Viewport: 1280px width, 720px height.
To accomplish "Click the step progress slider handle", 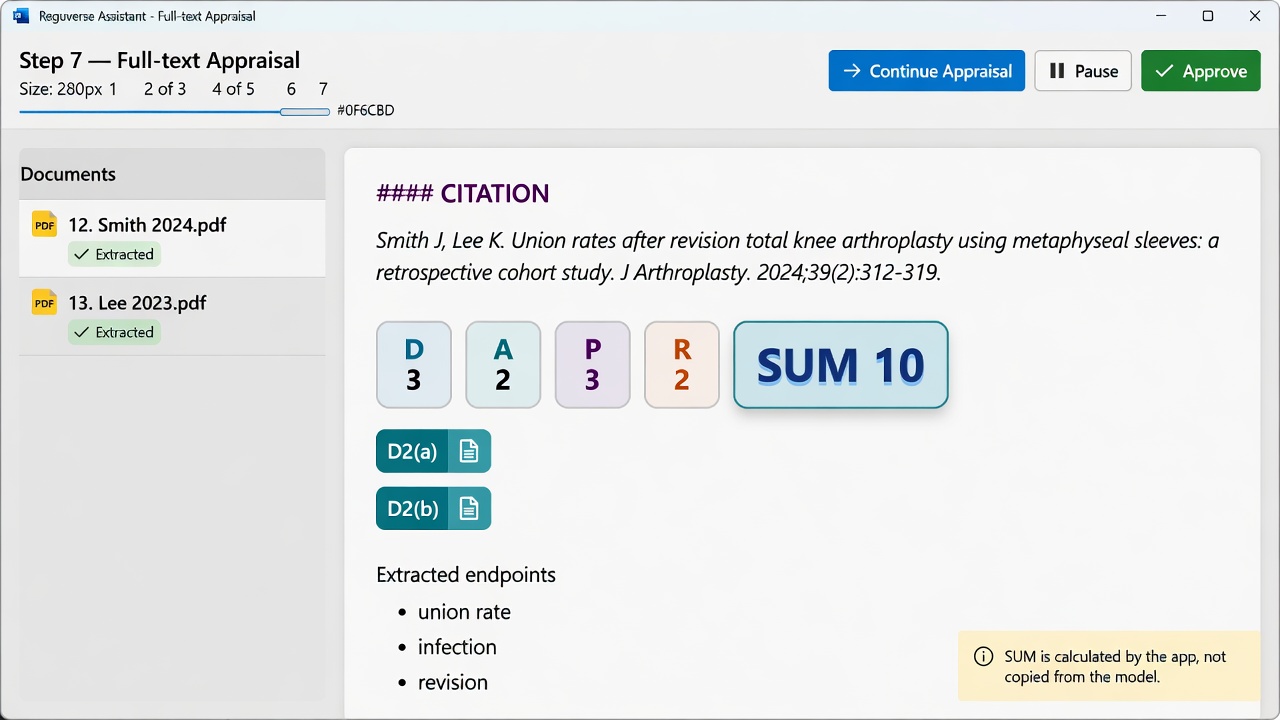I will (x=305, y=111).
